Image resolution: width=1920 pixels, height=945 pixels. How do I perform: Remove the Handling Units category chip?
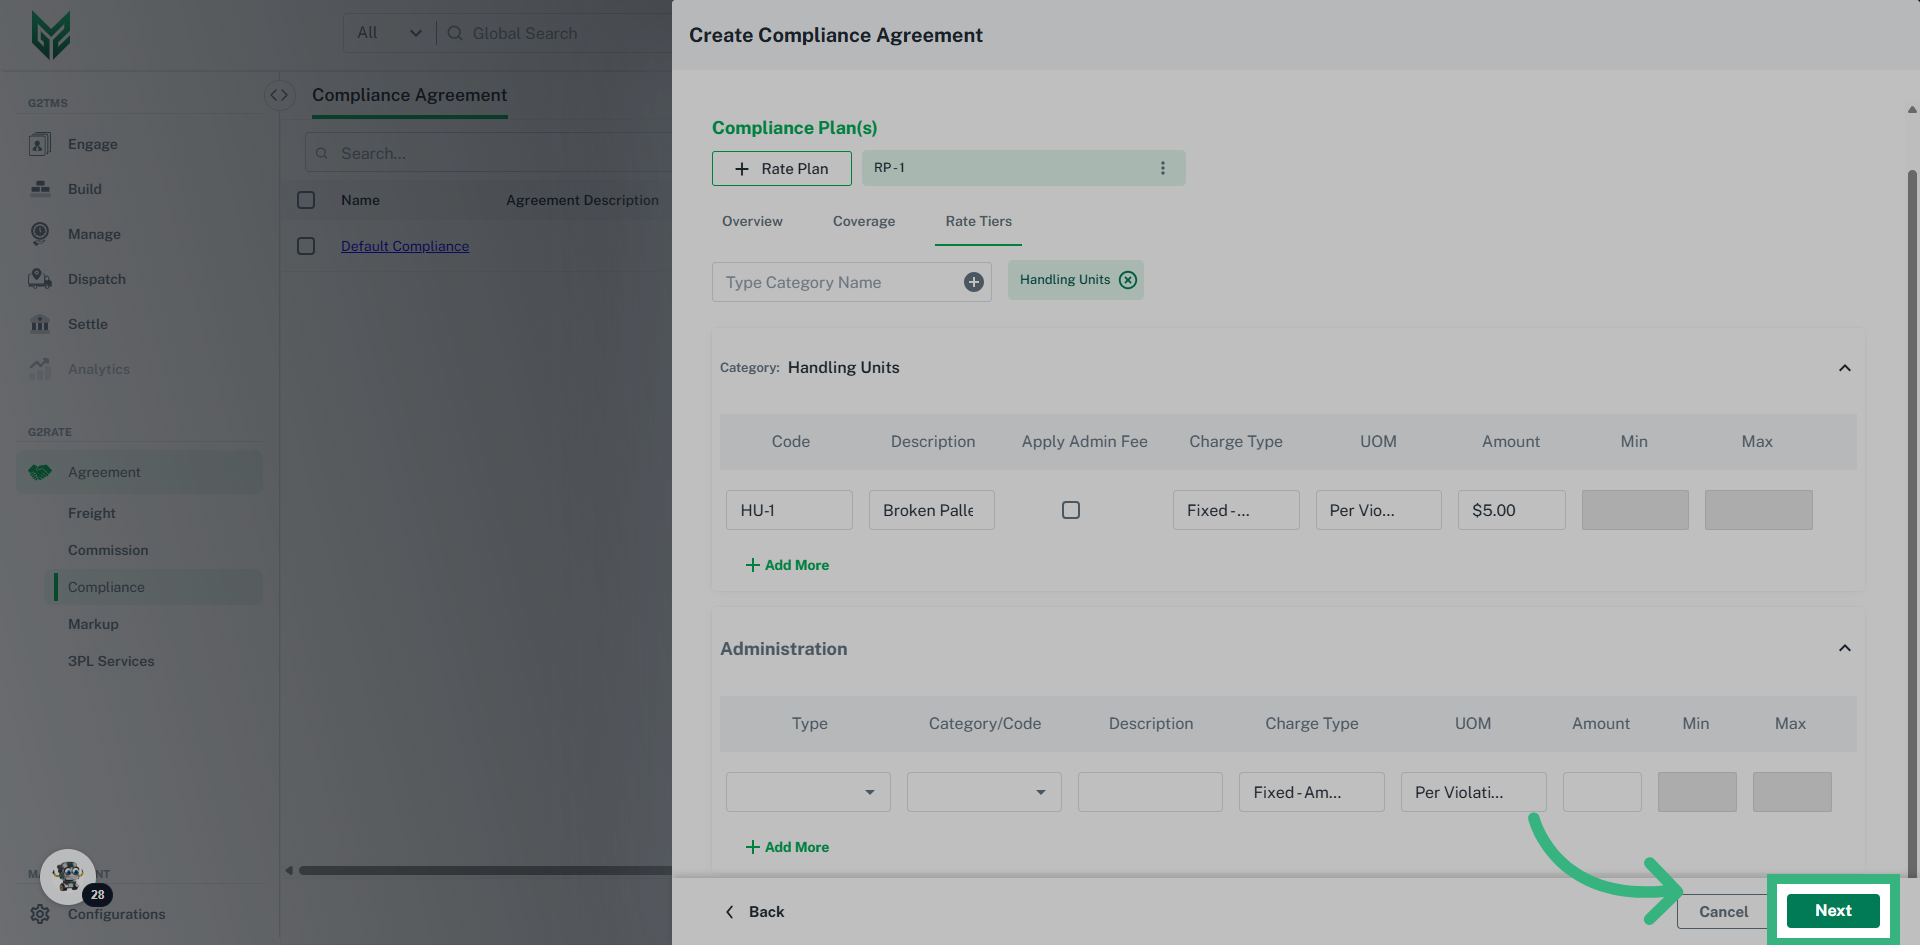pos(1128,280)
